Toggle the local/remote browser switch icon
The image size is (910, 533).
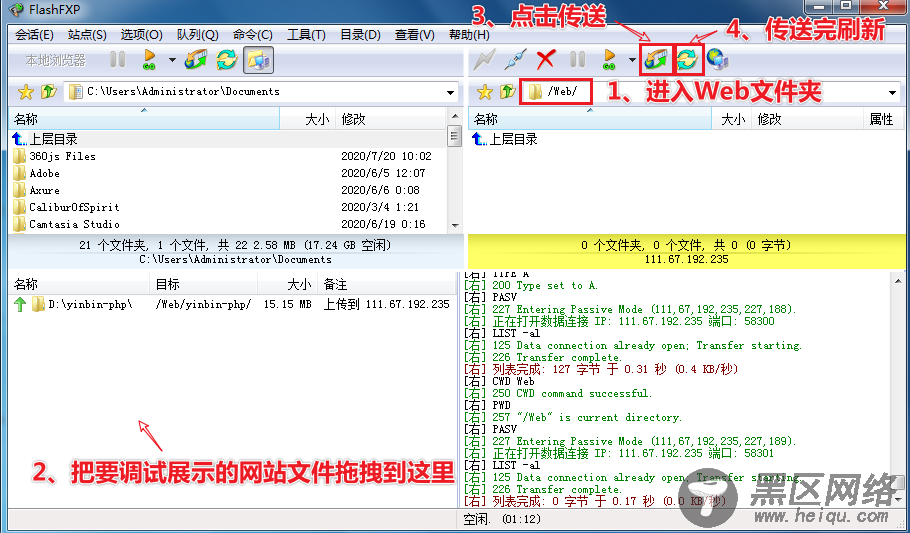point(258,59)
